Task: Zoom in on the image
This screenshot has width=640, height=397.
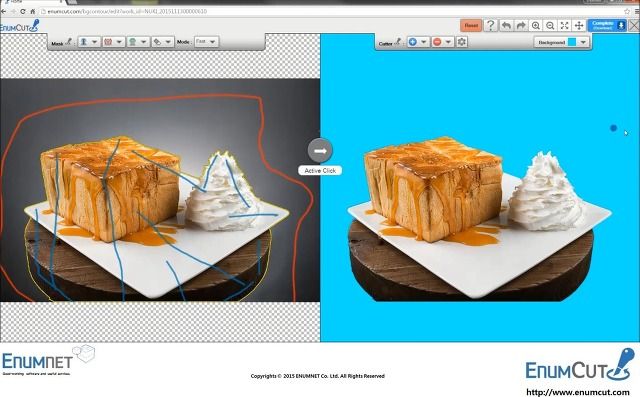Action: coord(536,25)
